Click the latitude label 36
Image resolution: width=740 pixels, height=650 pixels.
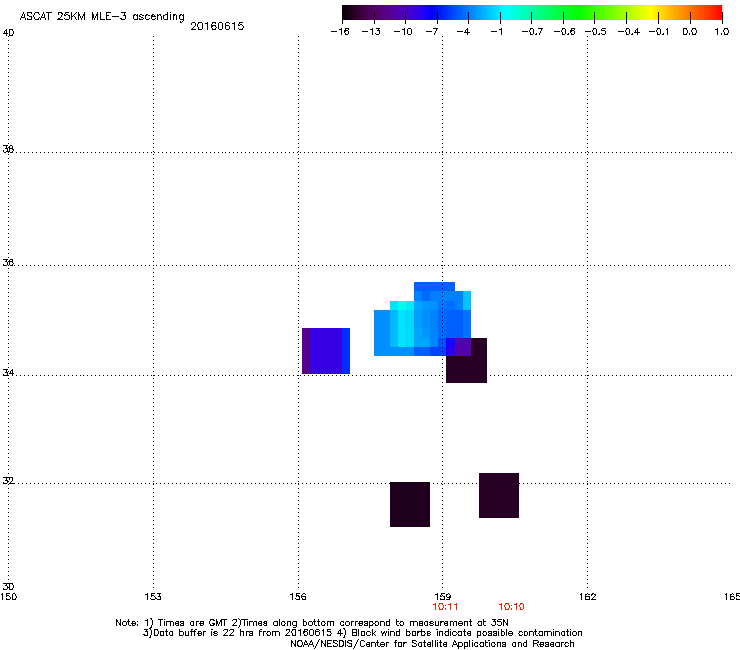click(x=8, y=262)
